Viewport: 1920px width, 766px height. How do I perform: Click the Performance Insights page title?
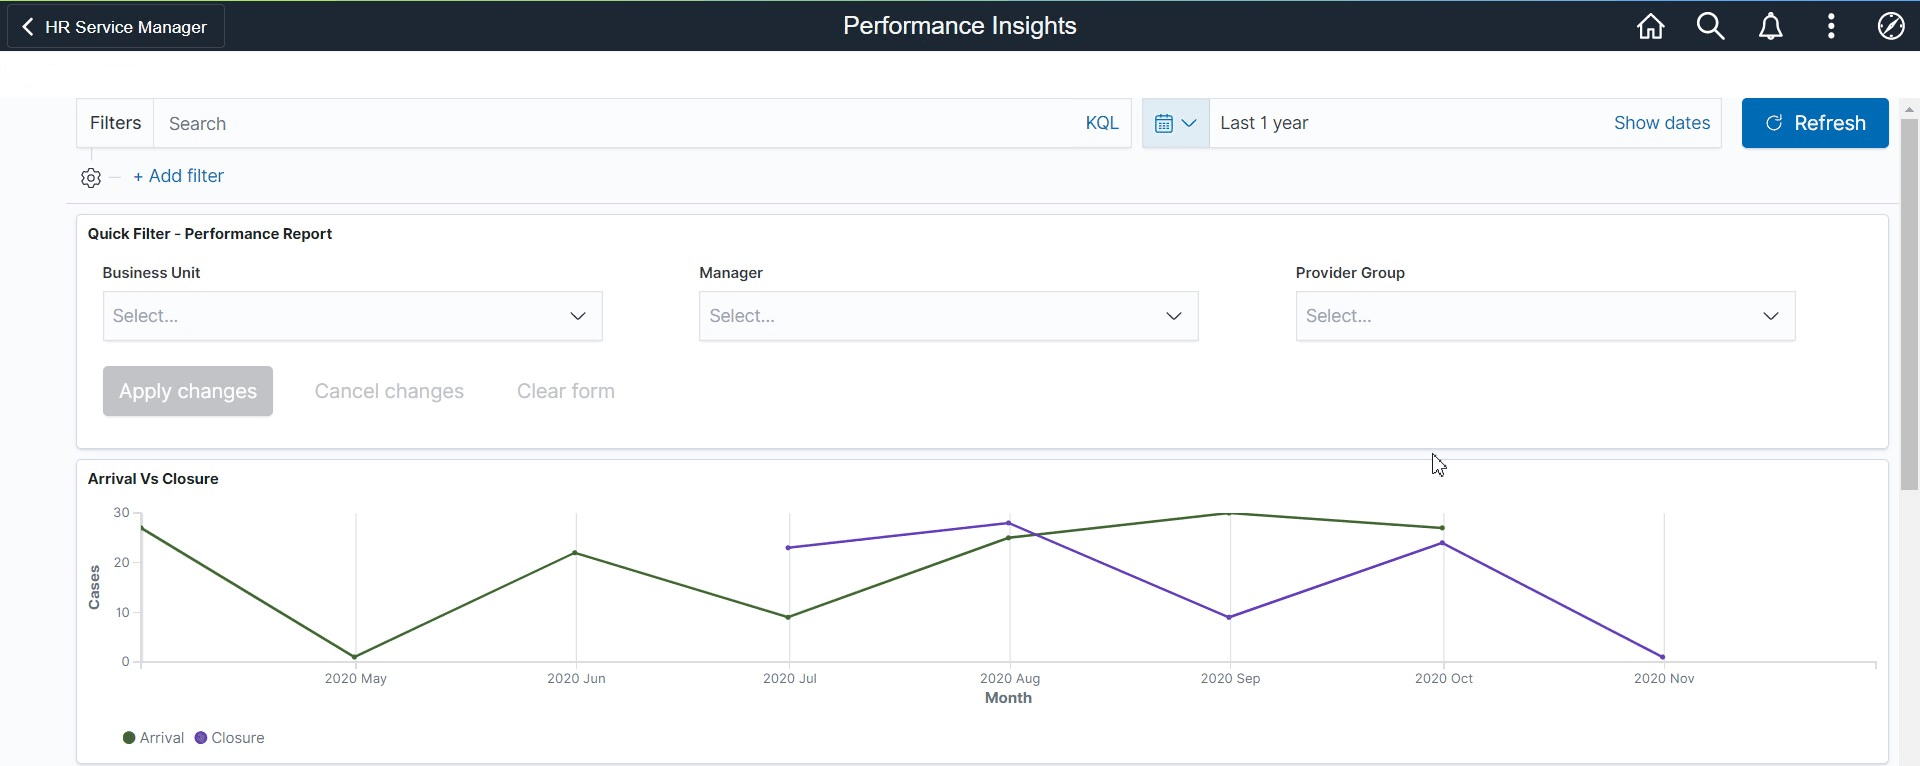coord(960,26)
